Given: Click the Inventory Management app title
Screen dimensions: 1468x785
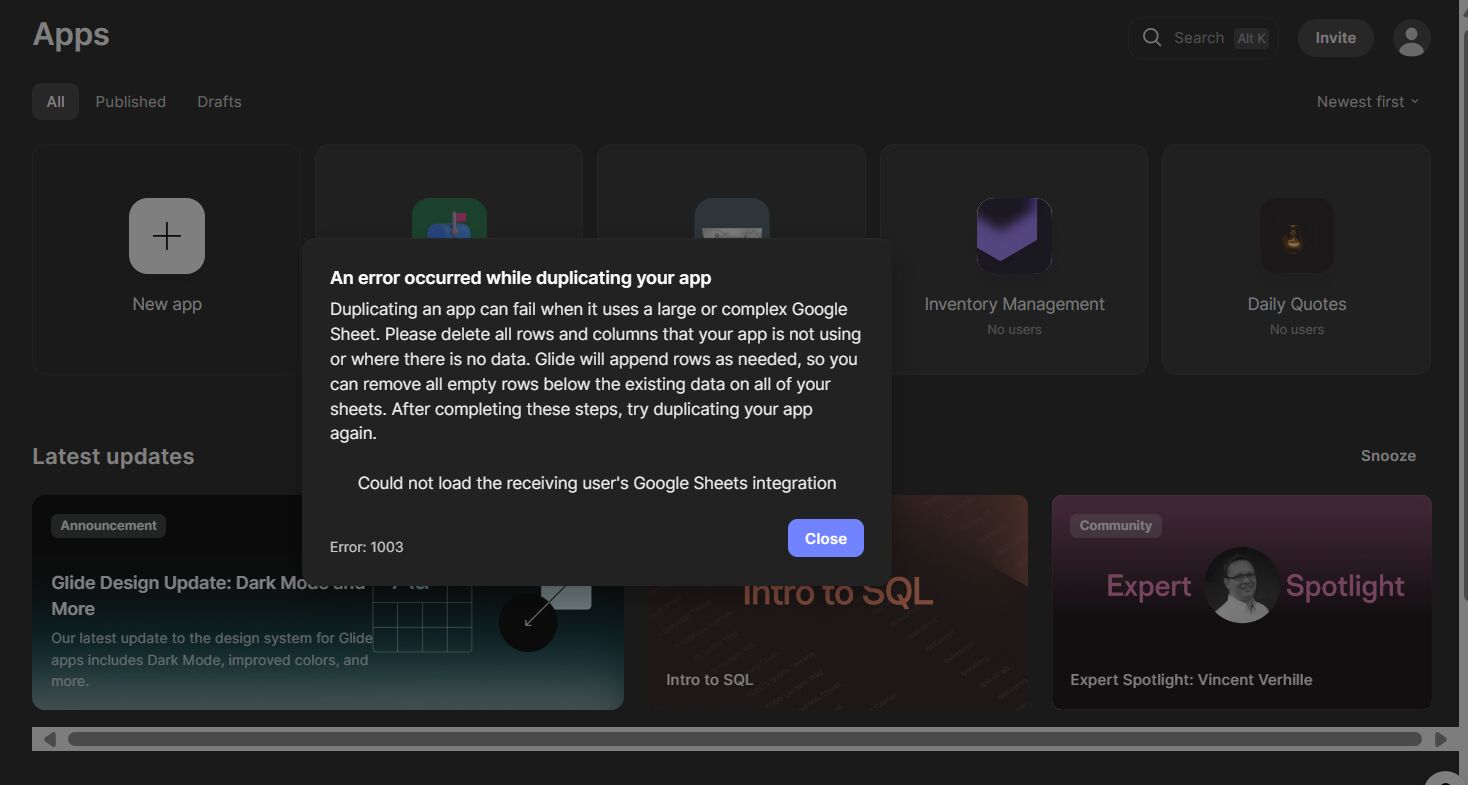Looking at the screenshot, I should pos(1014,304).
